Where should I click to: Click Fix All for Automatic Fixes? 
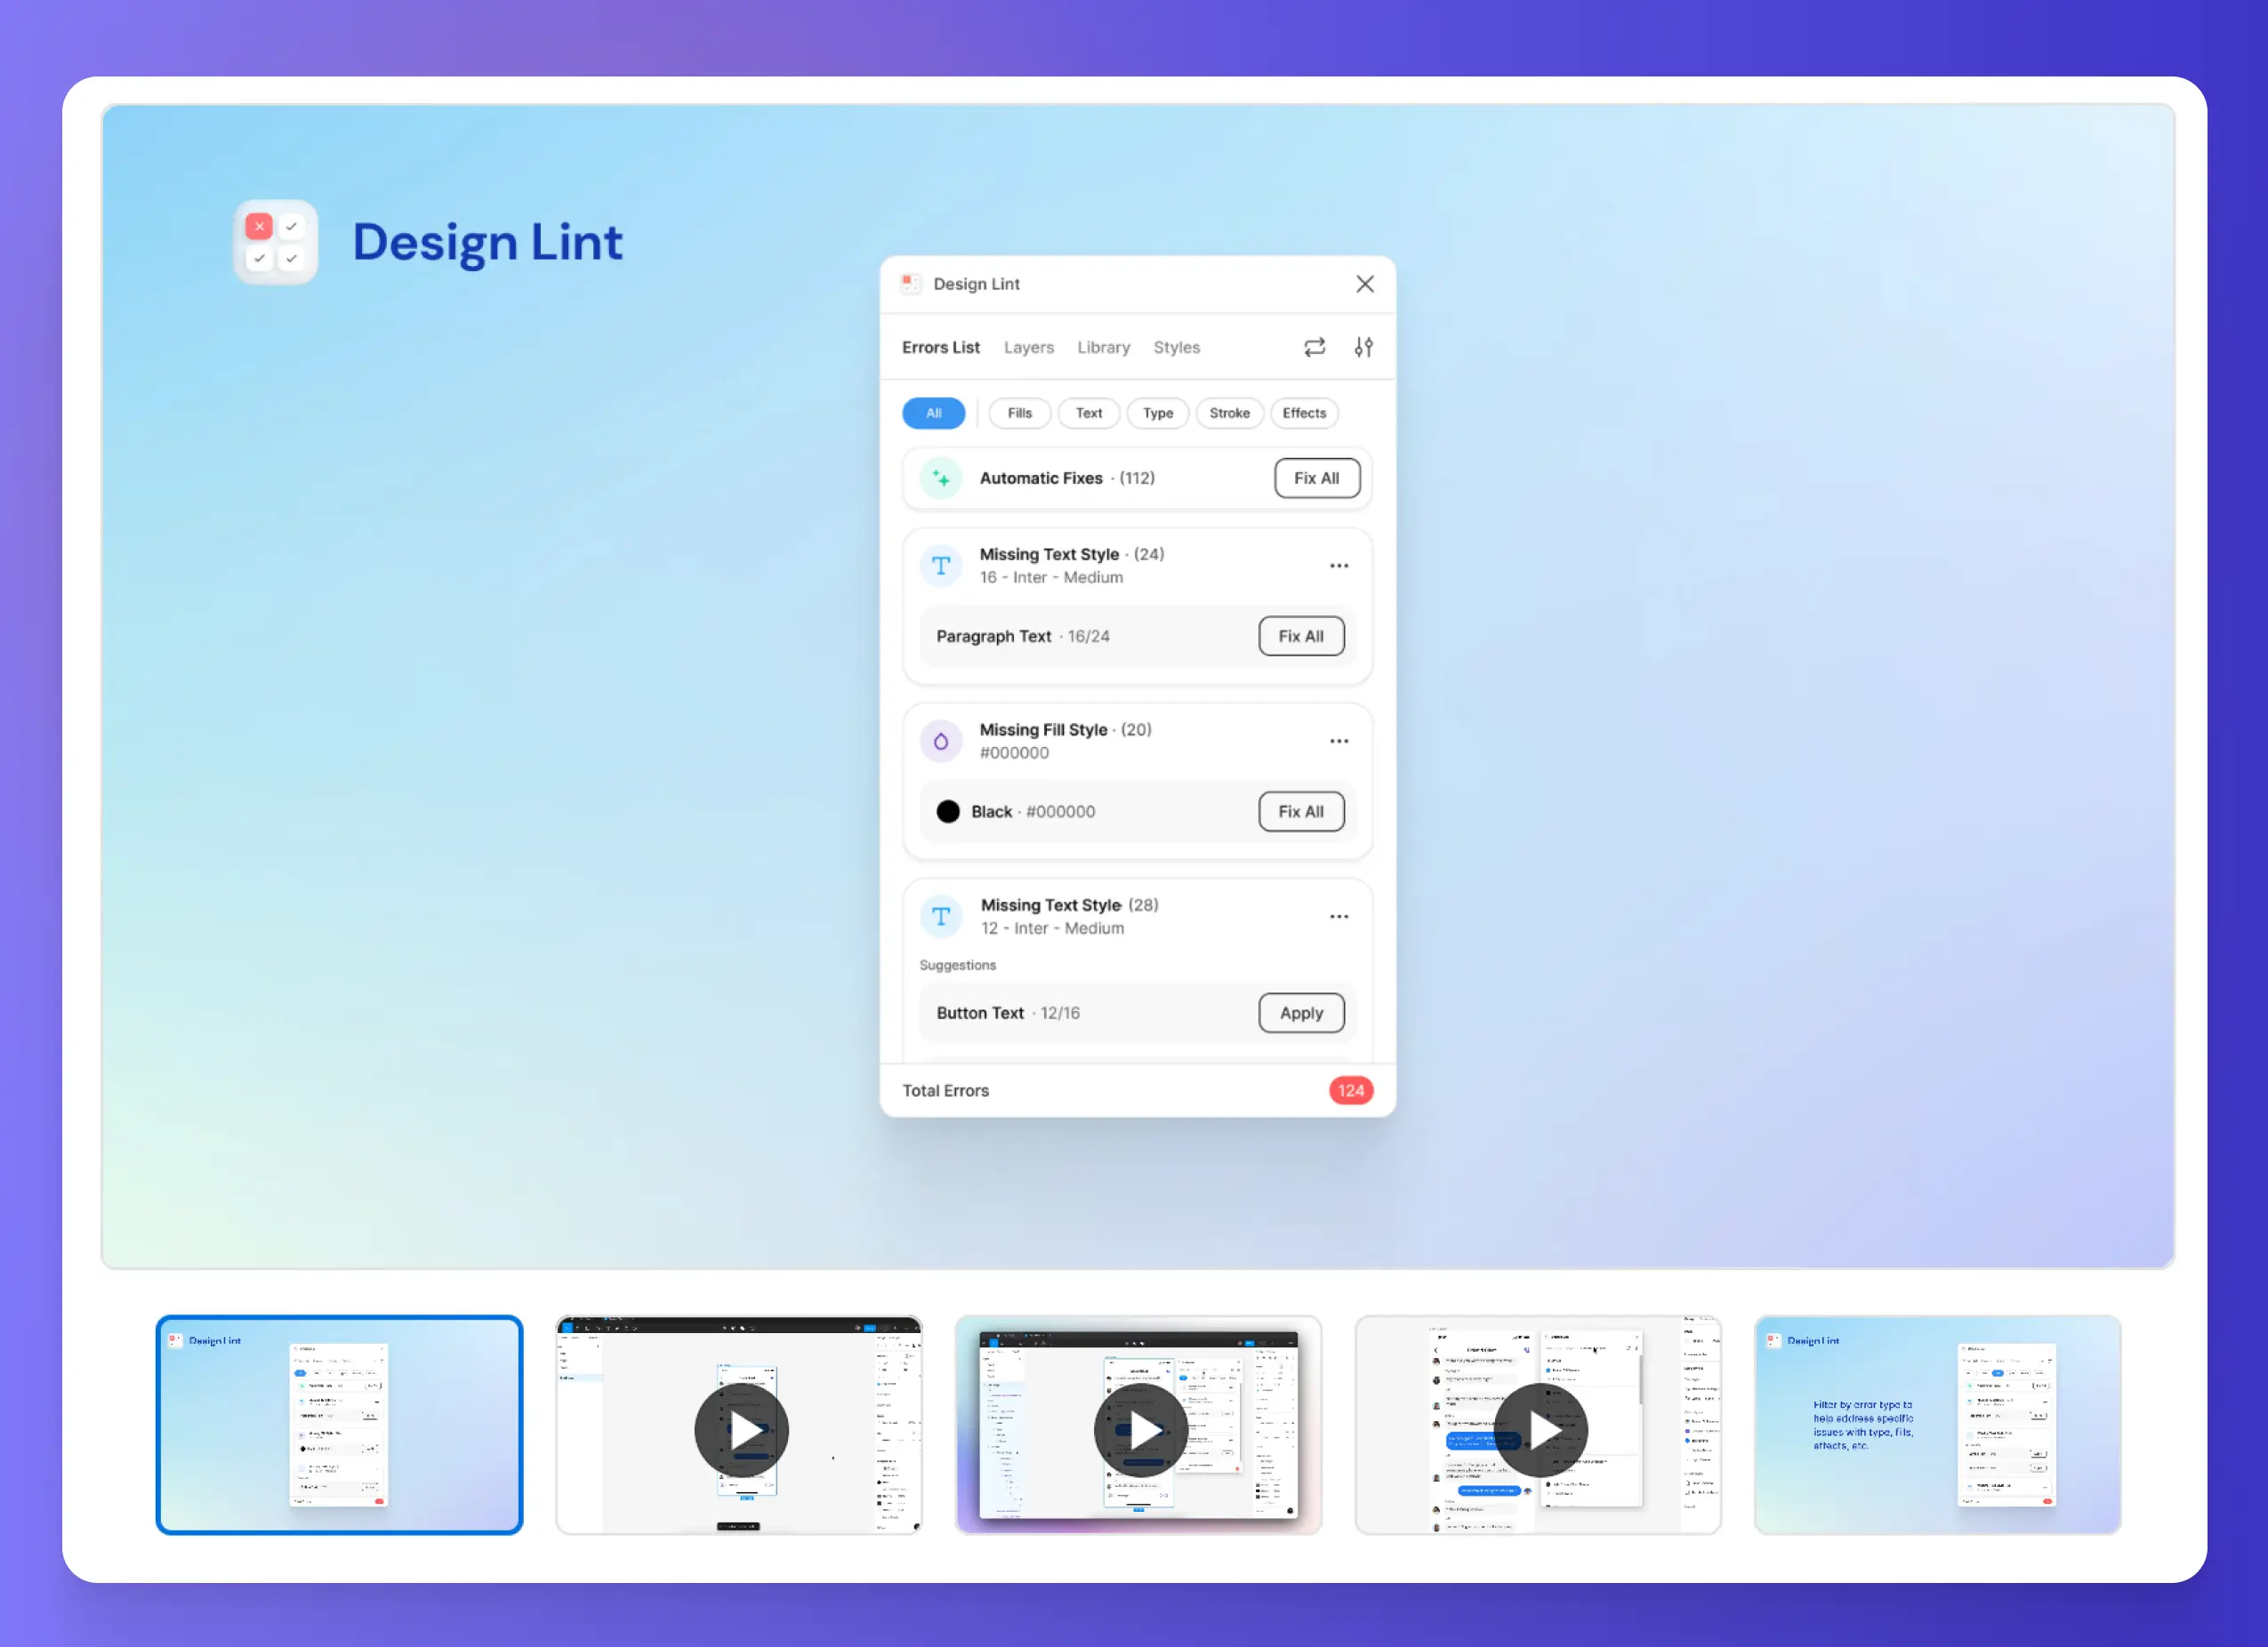[1317, 476]
